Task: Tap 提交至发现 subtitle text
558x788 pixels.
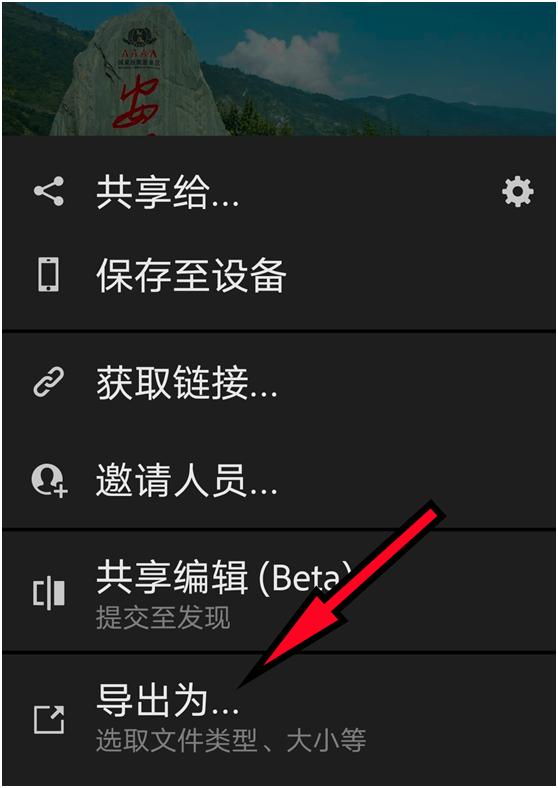Action: coord(163,618)
